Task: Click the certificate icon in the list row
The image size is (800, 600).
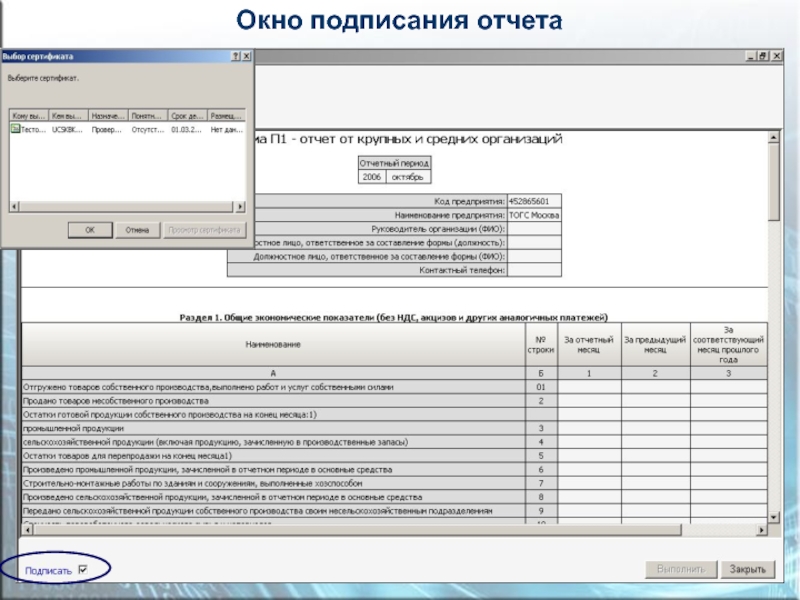Action: point(14,129)
